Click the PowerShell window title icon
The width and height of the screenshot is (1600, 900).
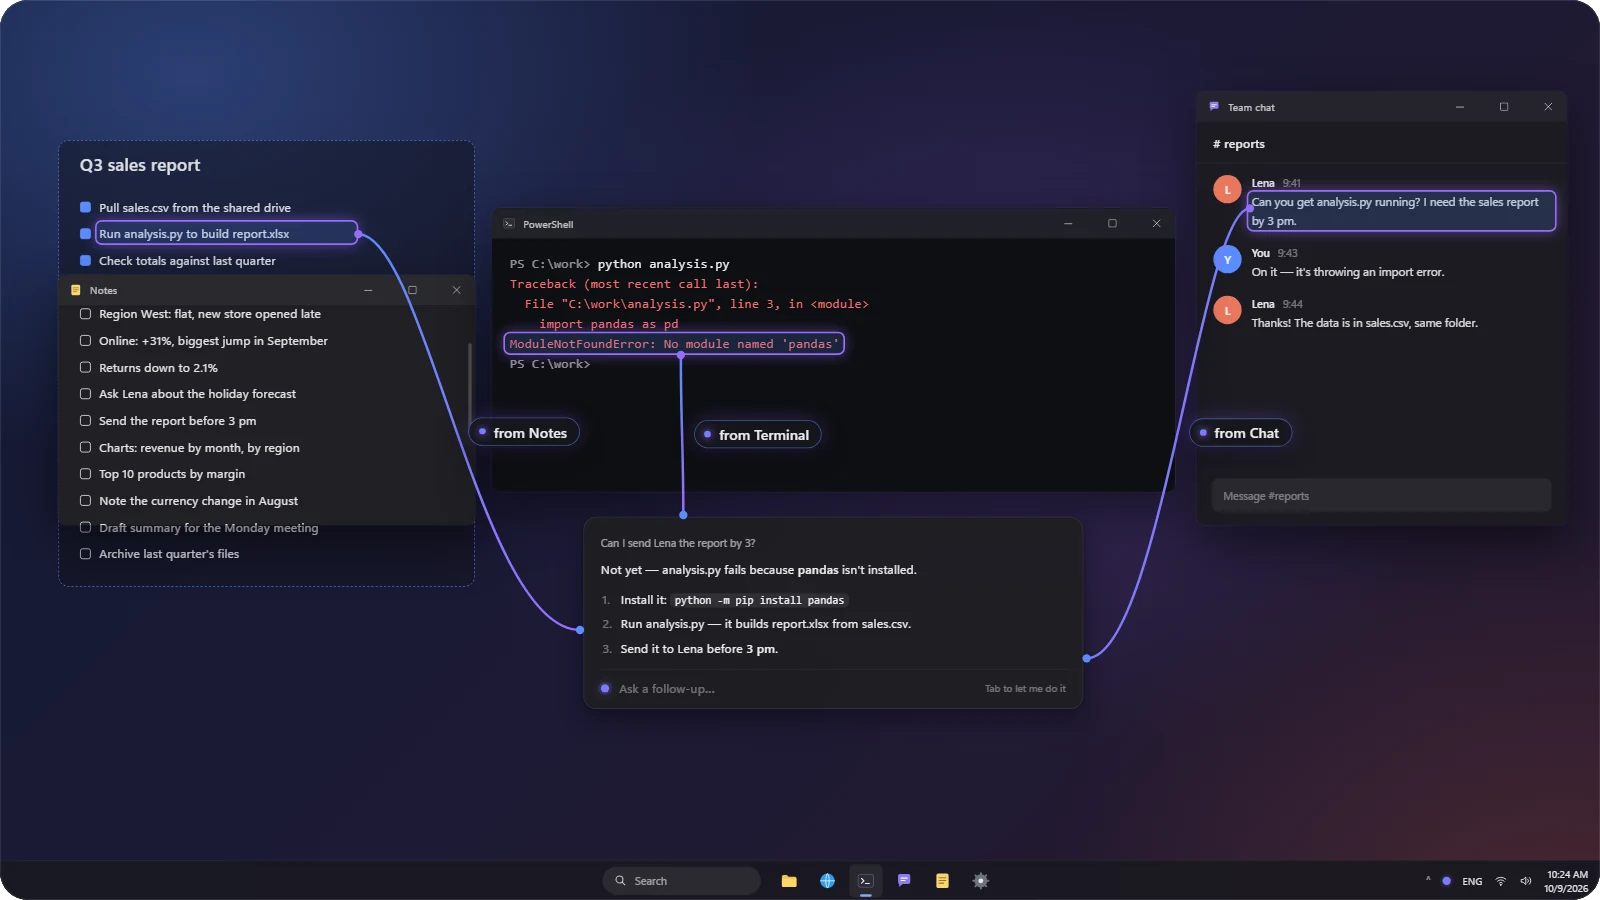(x=509, y=224)
